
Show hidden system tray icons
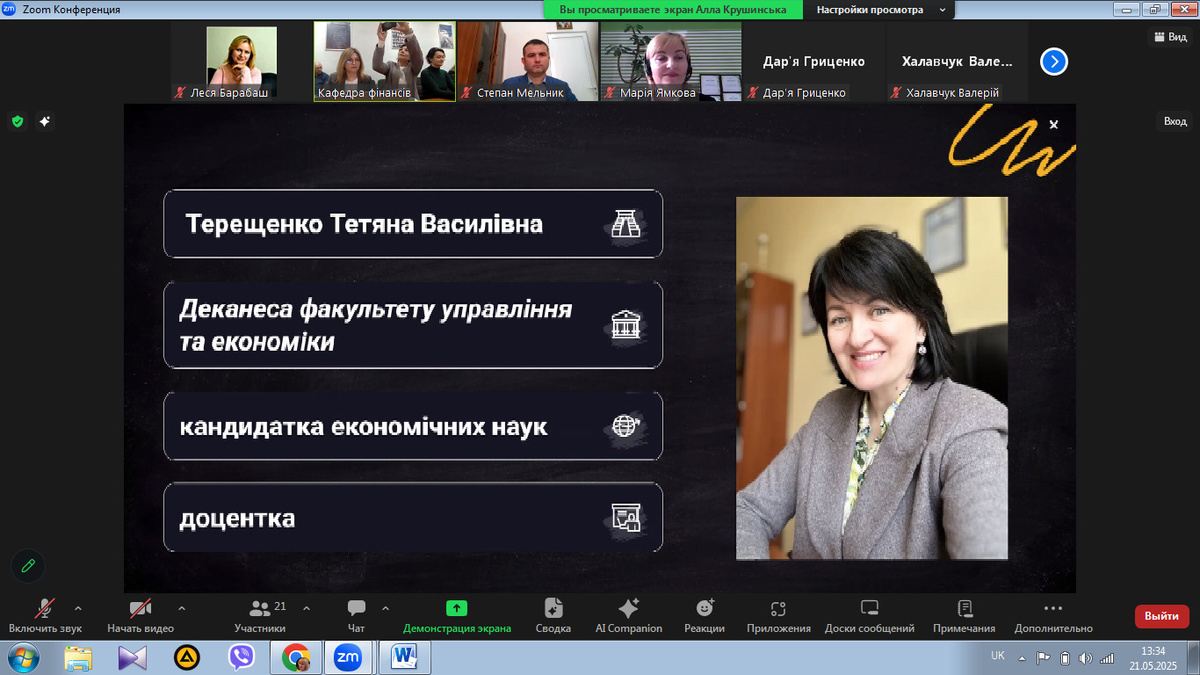(1022, 658)
